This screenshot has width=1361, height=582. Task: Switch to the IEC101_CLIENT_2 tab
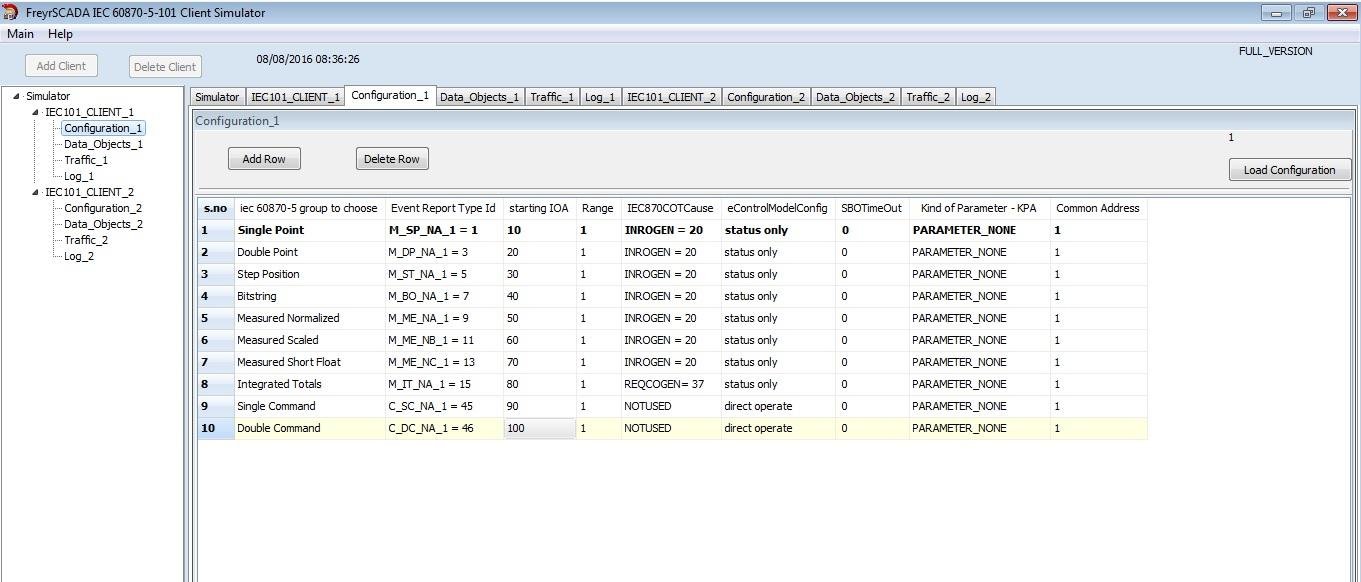click(671, 97)
